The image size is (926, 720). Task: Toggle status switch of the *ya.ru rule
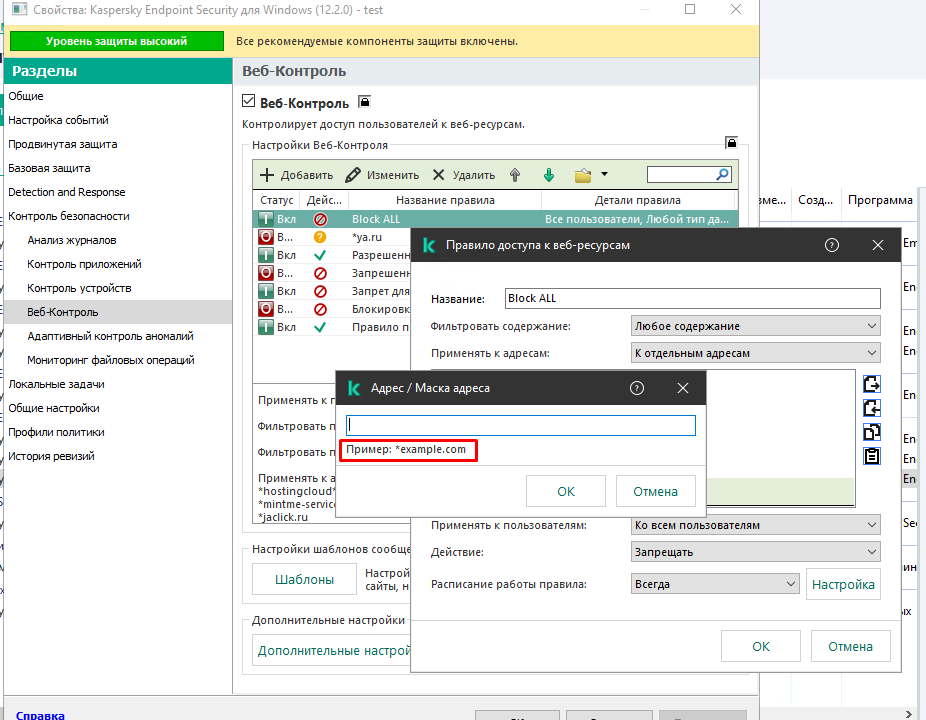266,237
